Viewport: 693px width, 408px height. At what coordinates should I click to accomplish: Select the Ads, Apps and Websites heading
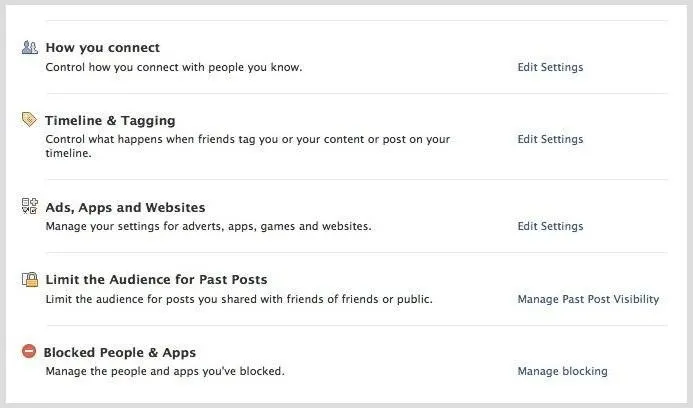pyautogui.click(x=126, y=208)
